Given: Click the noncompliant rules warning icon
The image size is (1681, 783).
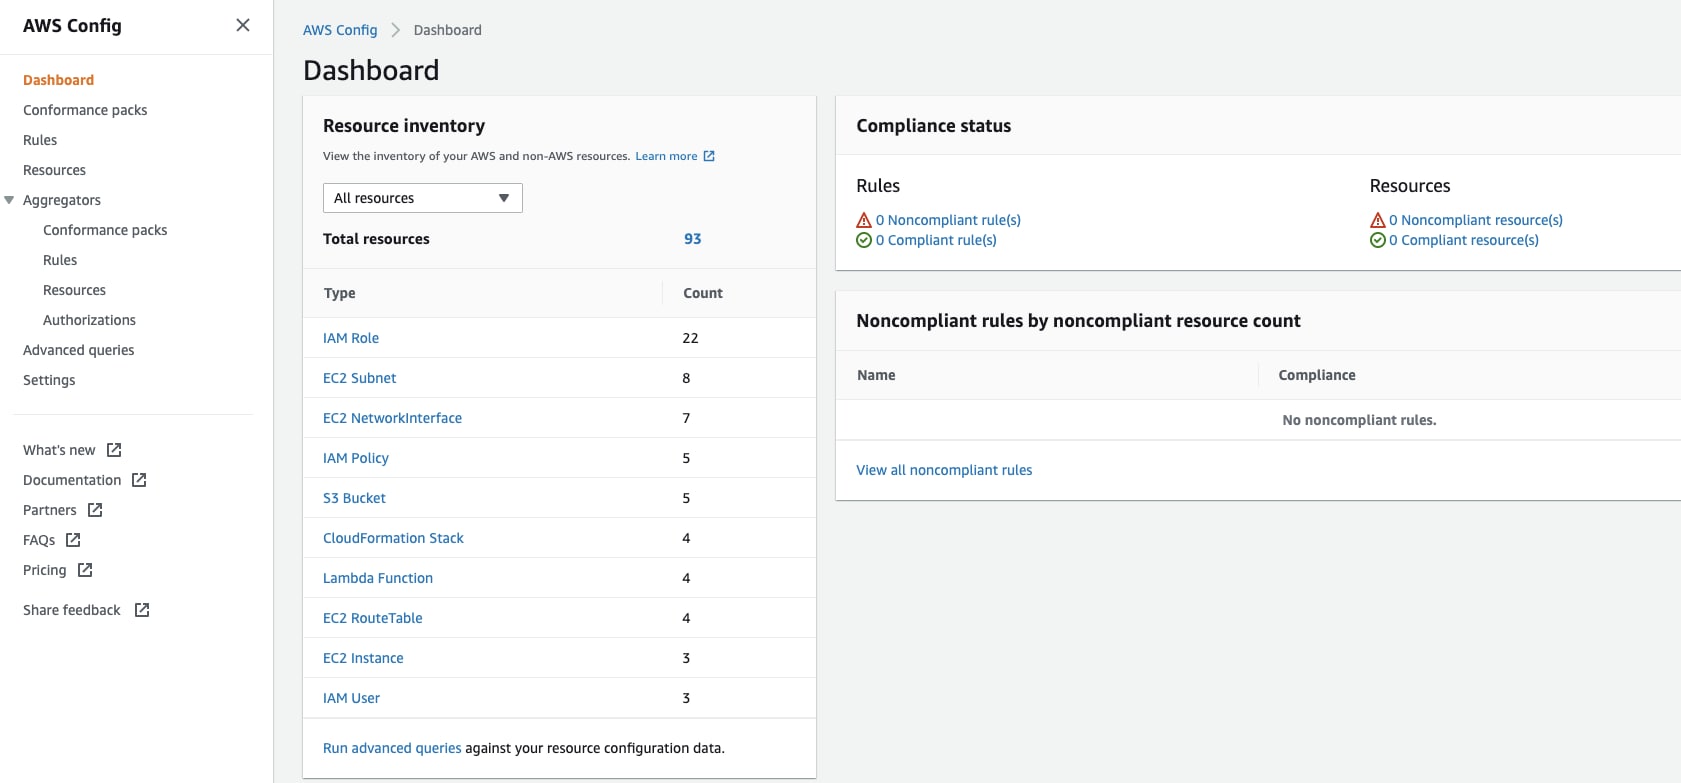Looking at the screenshot, I should pos(864,220).
